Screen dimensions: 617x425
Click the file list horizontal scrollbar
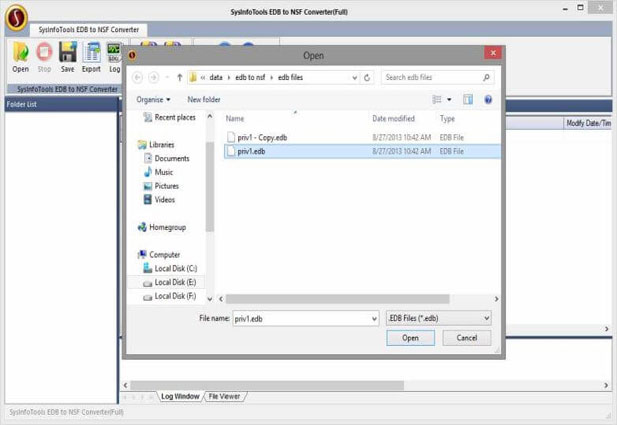pos(337,299)
